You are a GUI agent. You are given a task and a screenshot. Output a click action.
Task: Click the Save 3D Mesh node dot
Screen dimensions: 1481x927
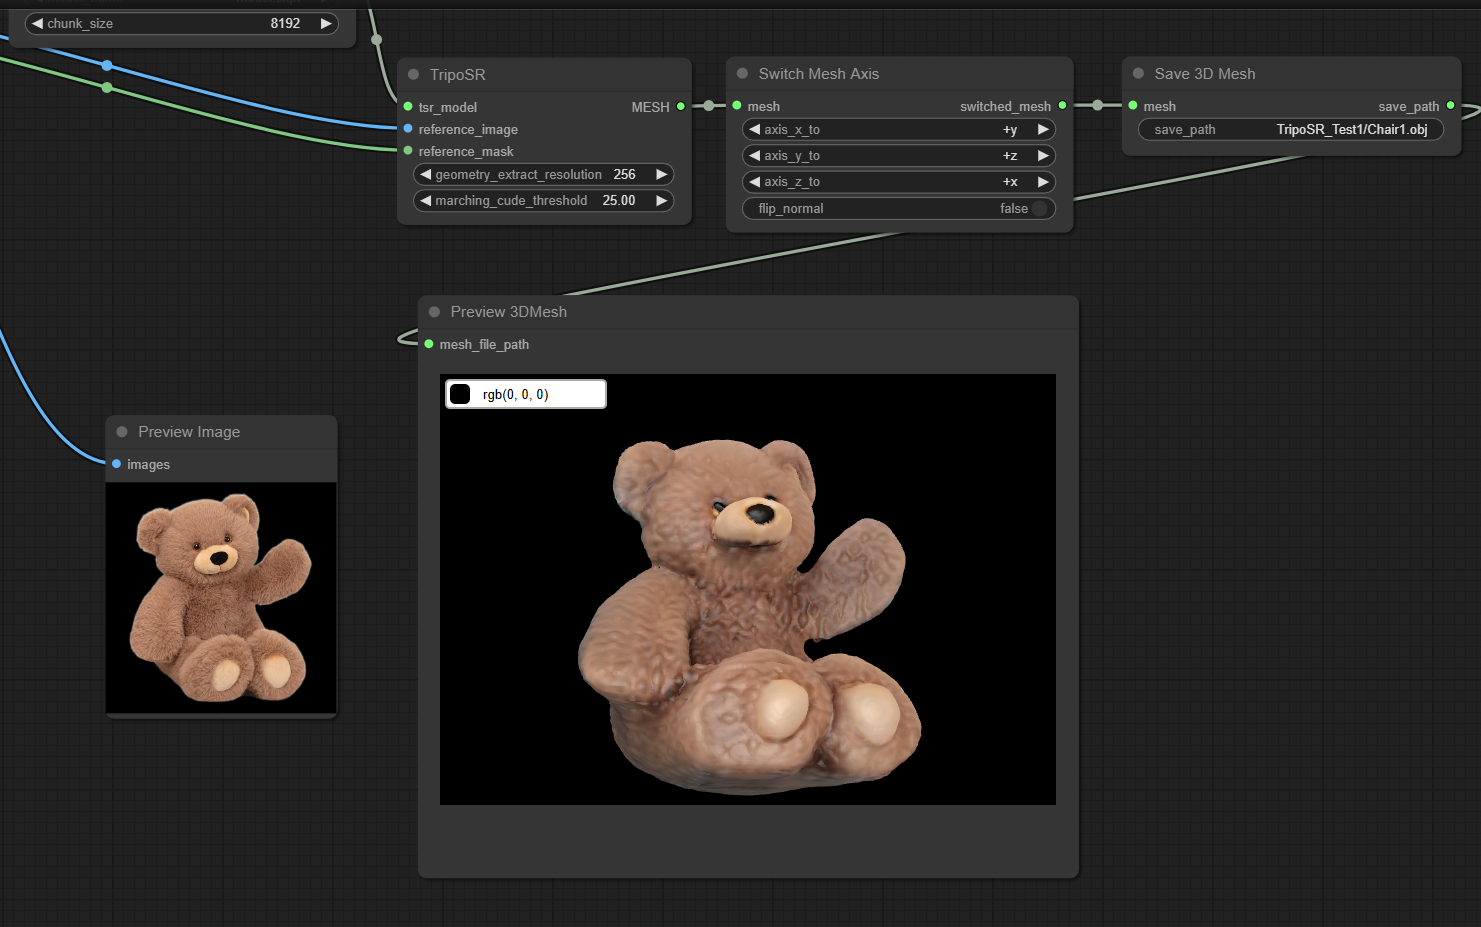click(x=1138, y=74)
